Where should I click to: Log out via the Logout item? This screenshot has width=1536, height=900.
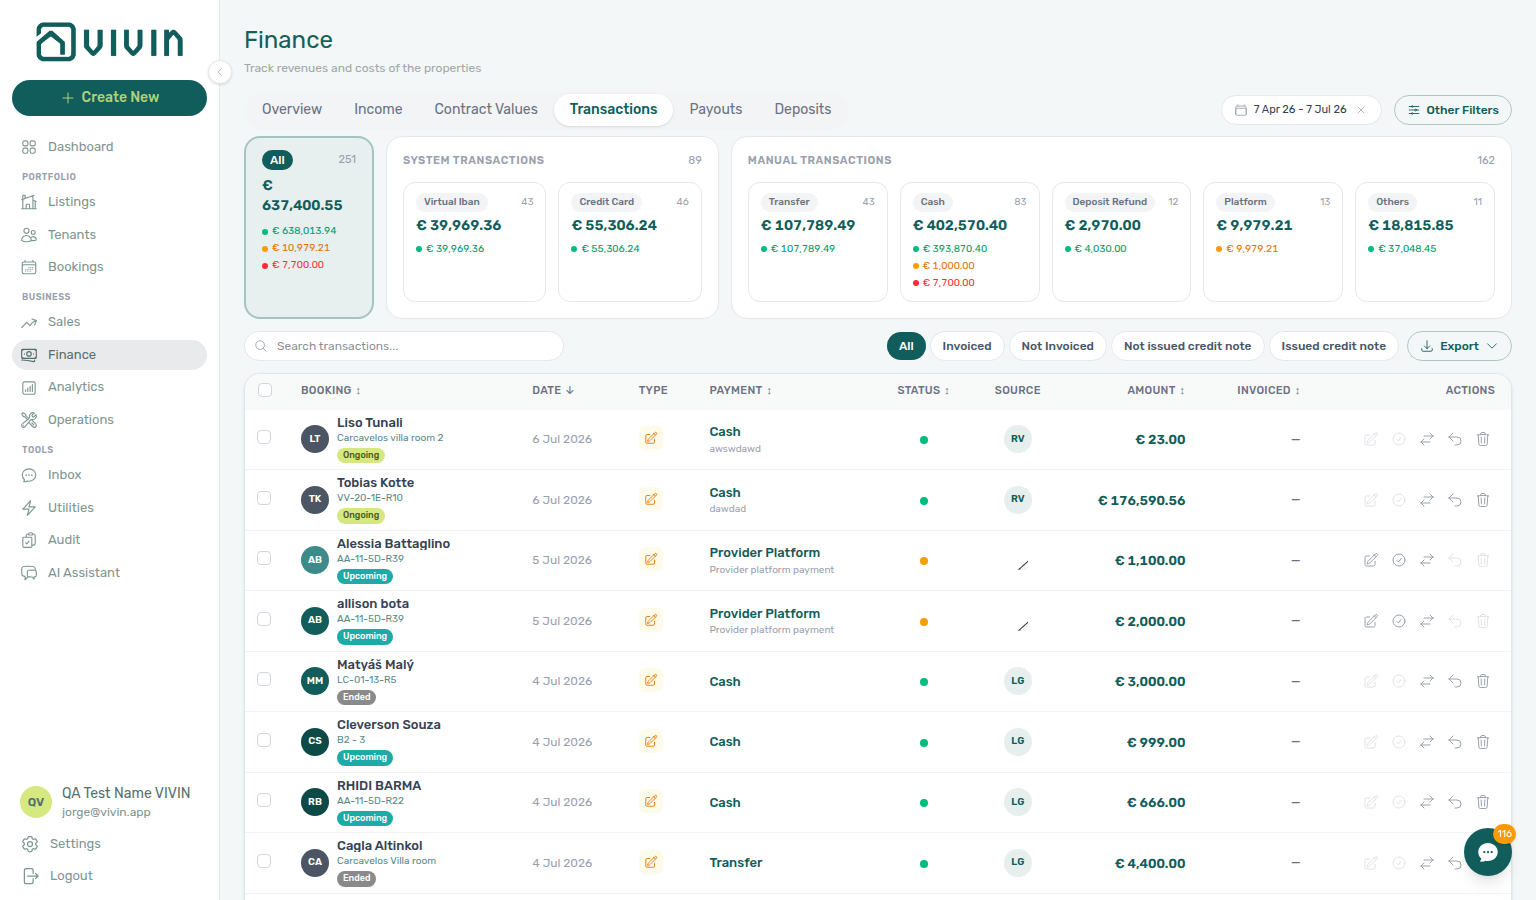click(x=109, y=876)
